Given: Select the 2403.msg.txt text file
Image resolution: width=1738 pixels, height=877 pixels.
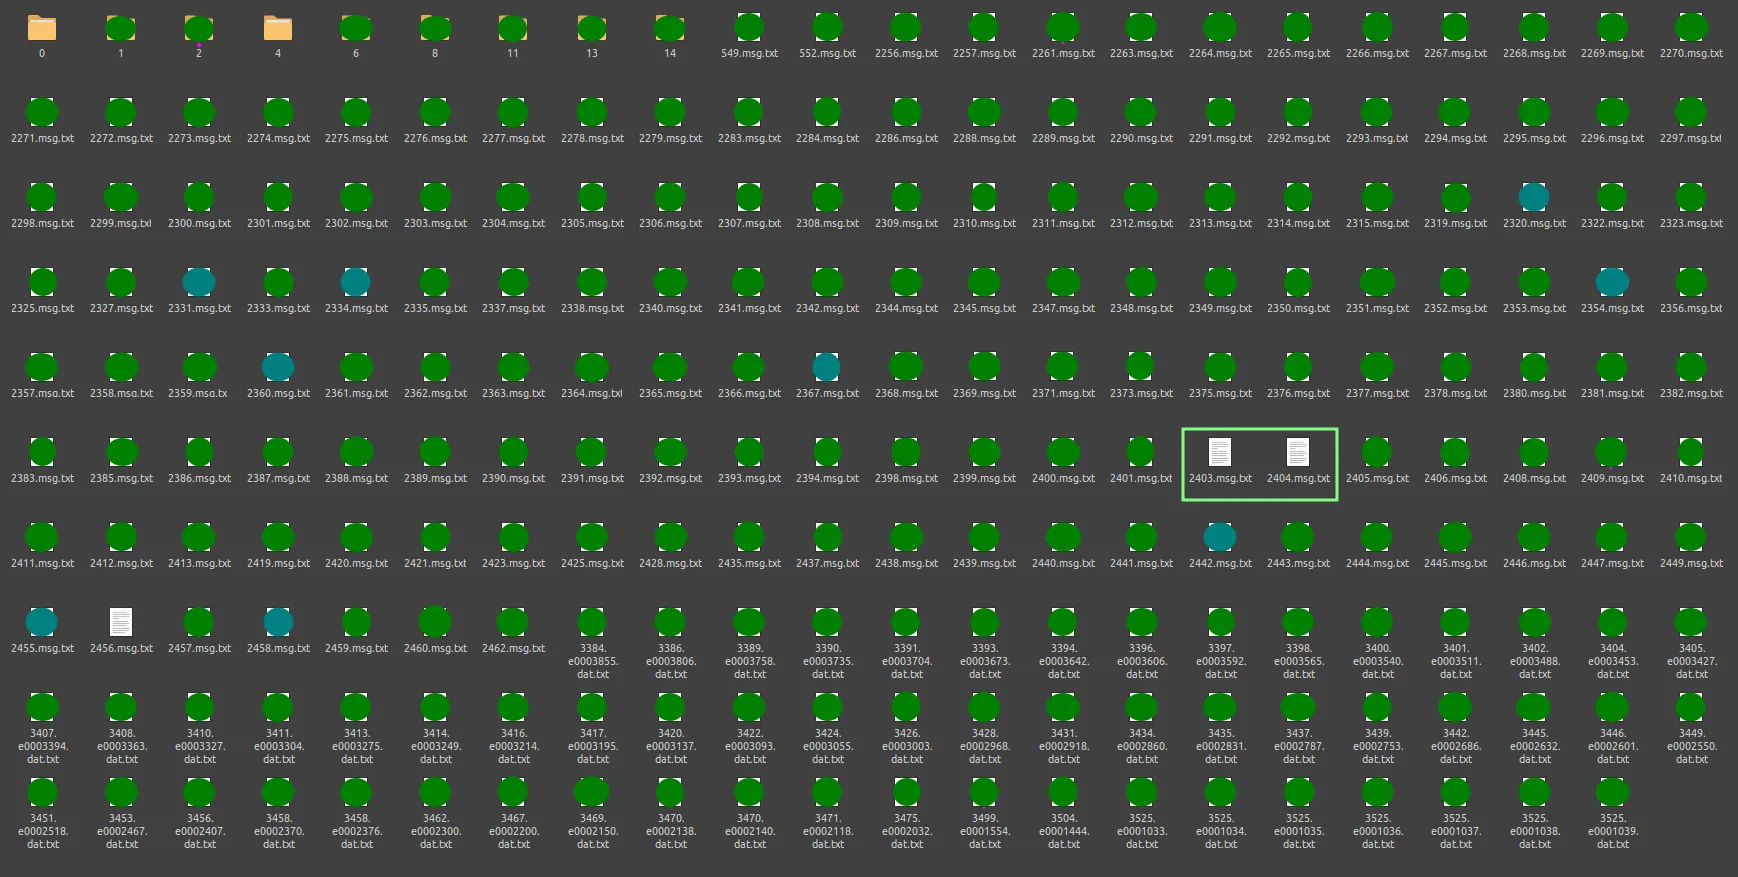Looking at the screenshot, I should pos(1220,453).
